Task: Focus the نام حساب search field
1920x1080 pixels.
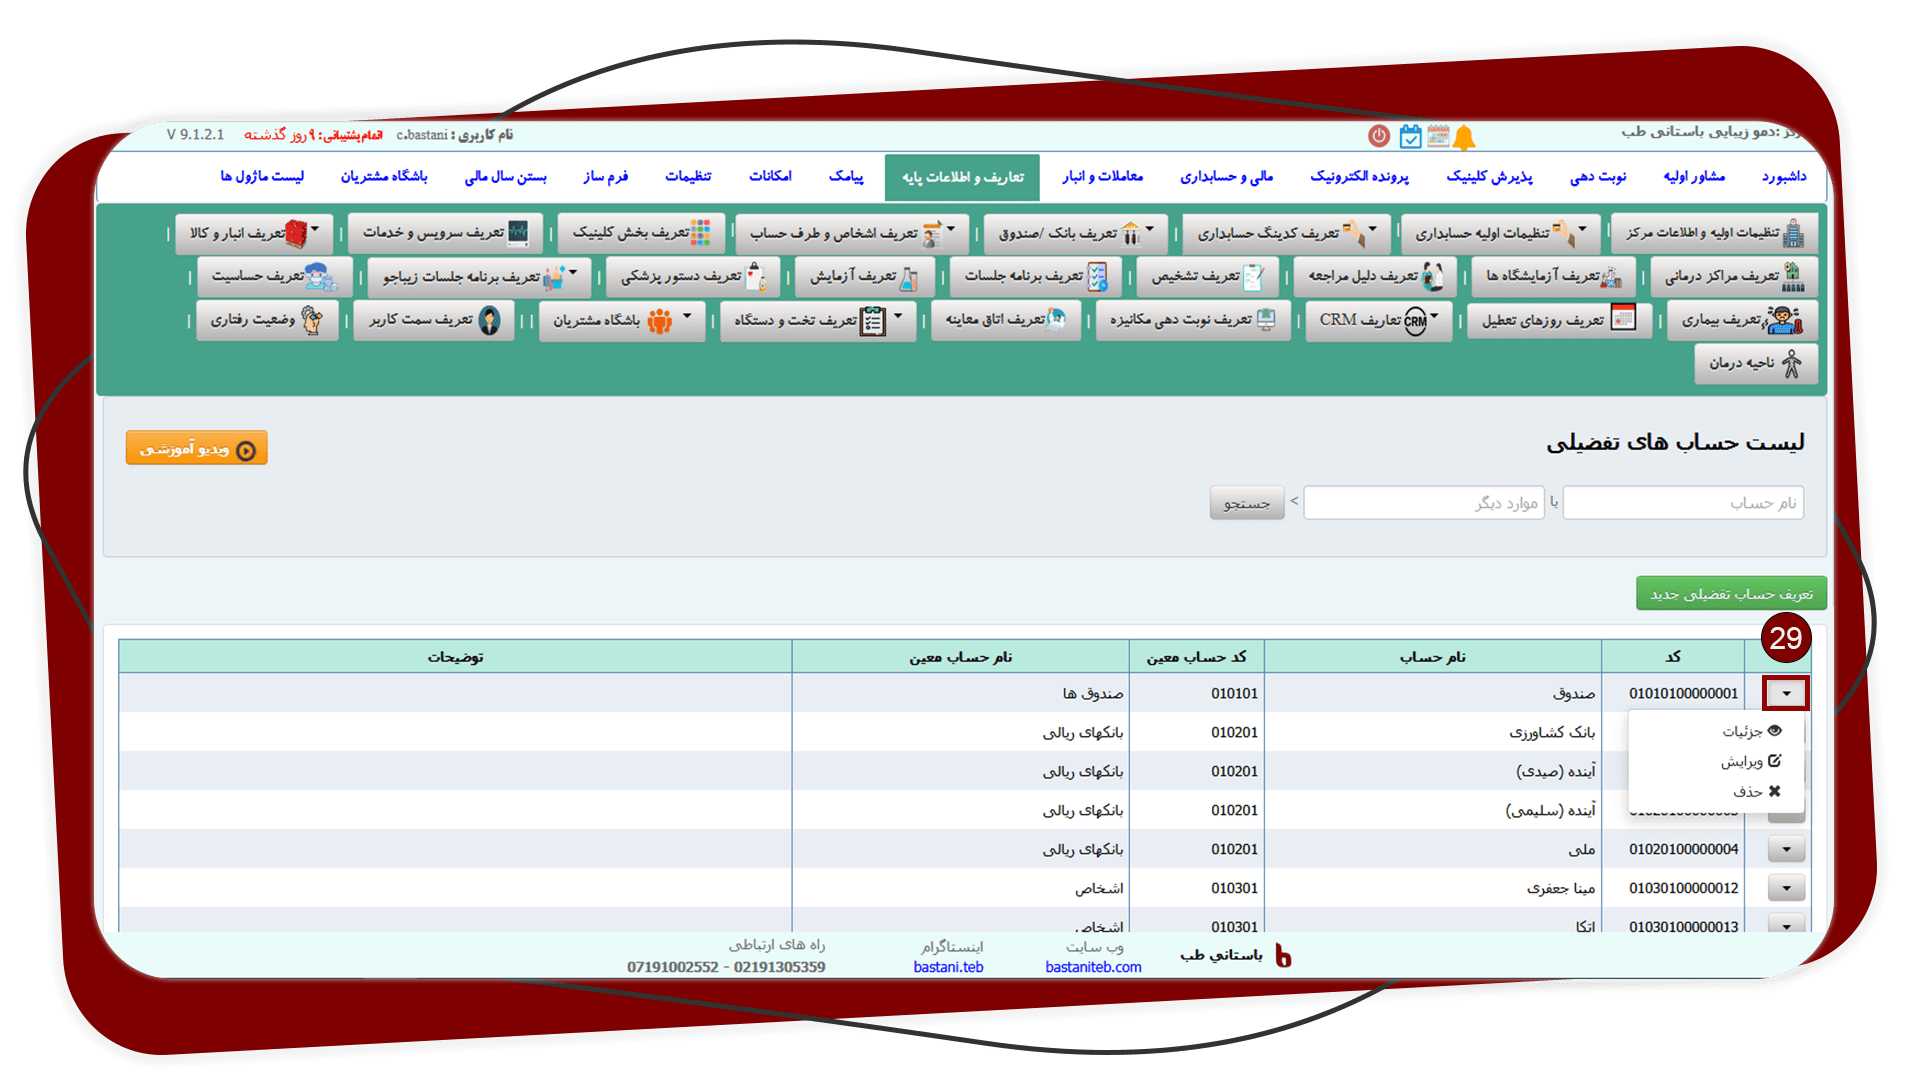Action: [x=1683, y=503]
